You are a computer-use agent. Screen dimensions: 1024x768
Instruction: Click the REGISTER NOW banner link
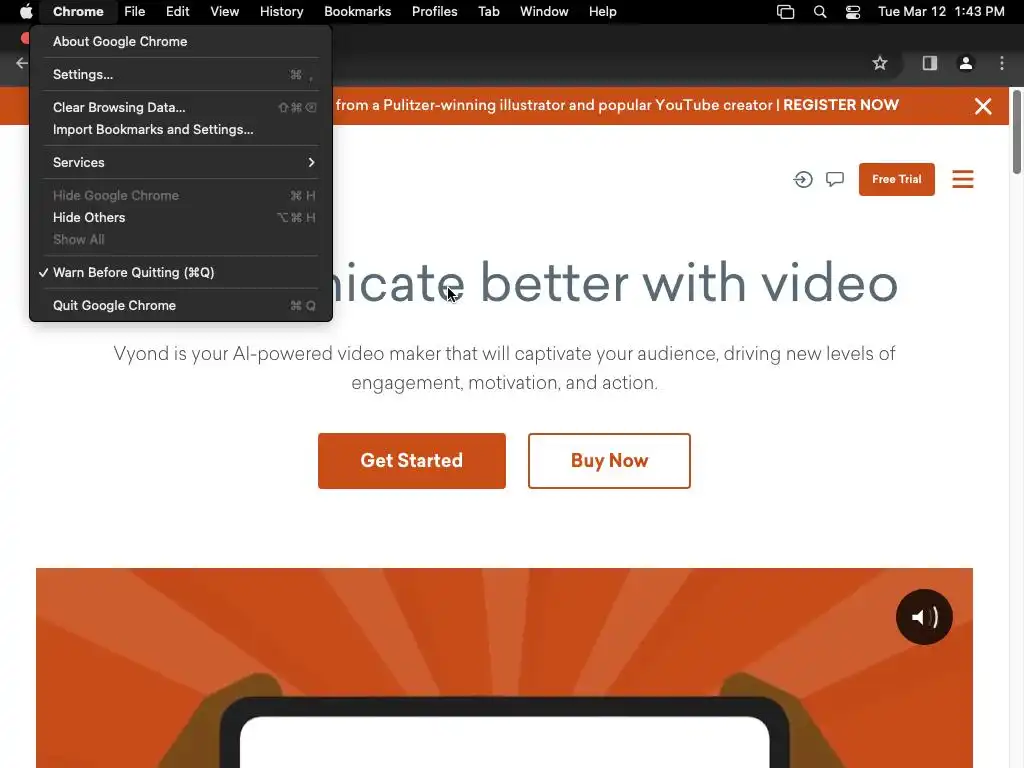point(841,105)
